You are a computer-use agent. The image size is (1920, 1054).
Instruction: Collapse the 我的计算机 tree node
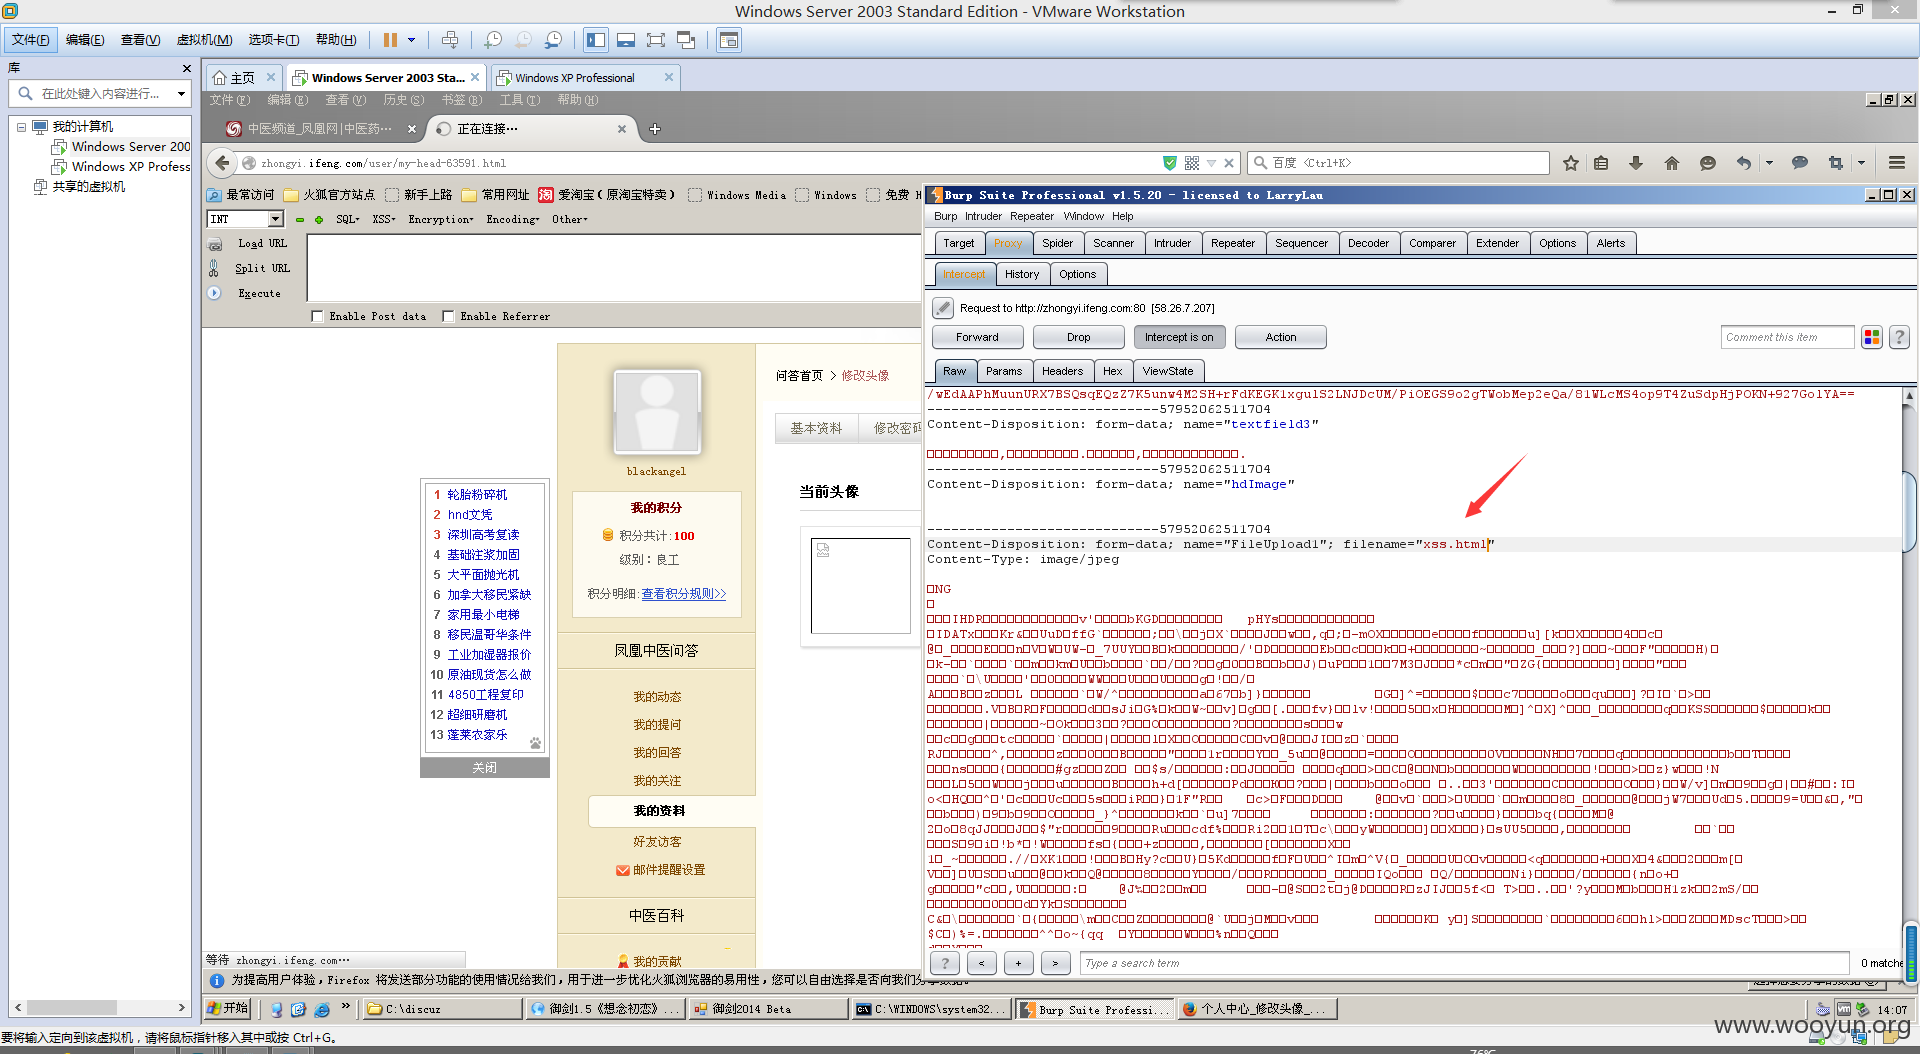click(x=21, y=127)
